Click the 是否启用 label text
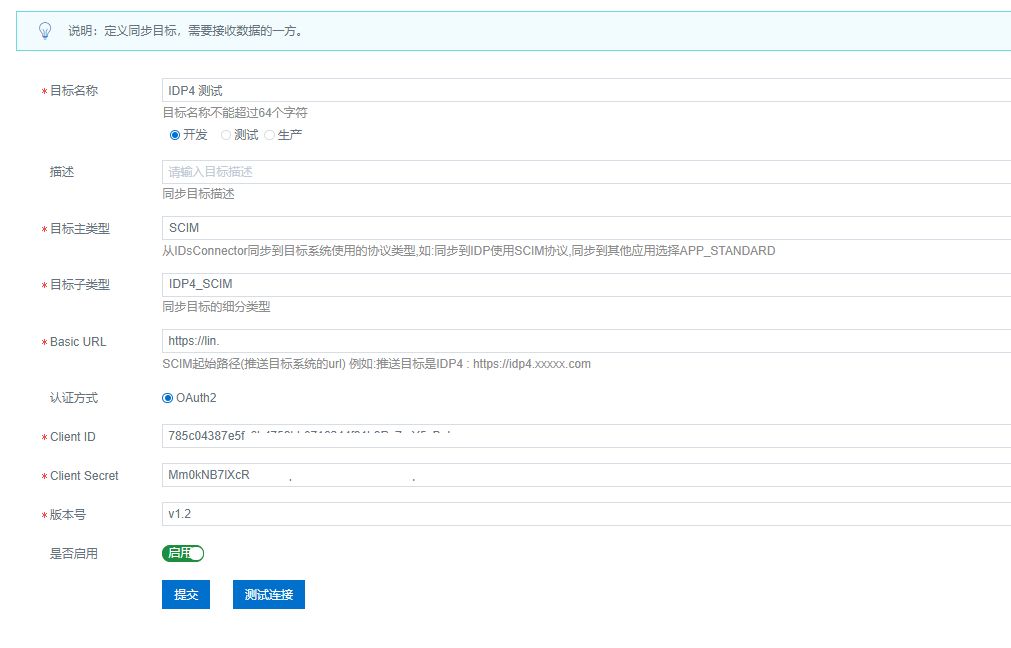Screen dimensions: 1011x648 pyautogui.click(x=74, y=553)
